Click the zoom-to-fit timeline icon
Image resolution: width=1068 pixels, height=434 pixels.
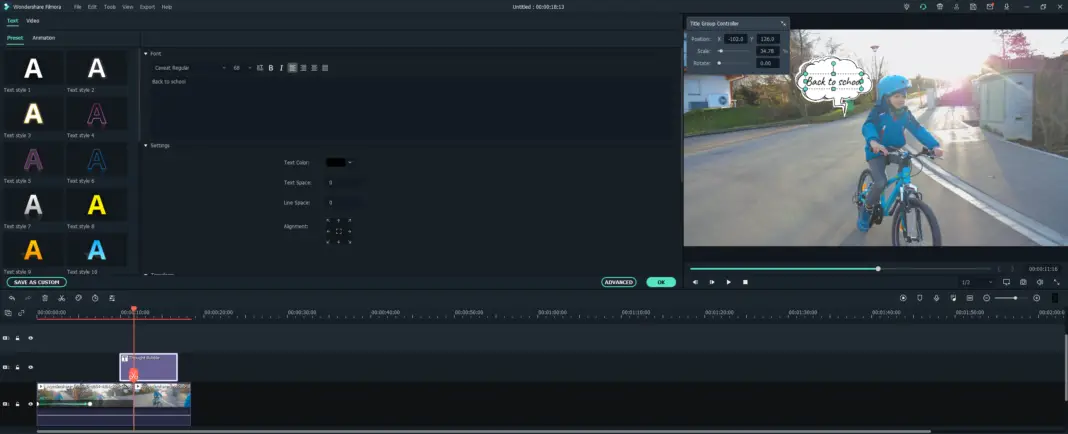coord(969,298)
